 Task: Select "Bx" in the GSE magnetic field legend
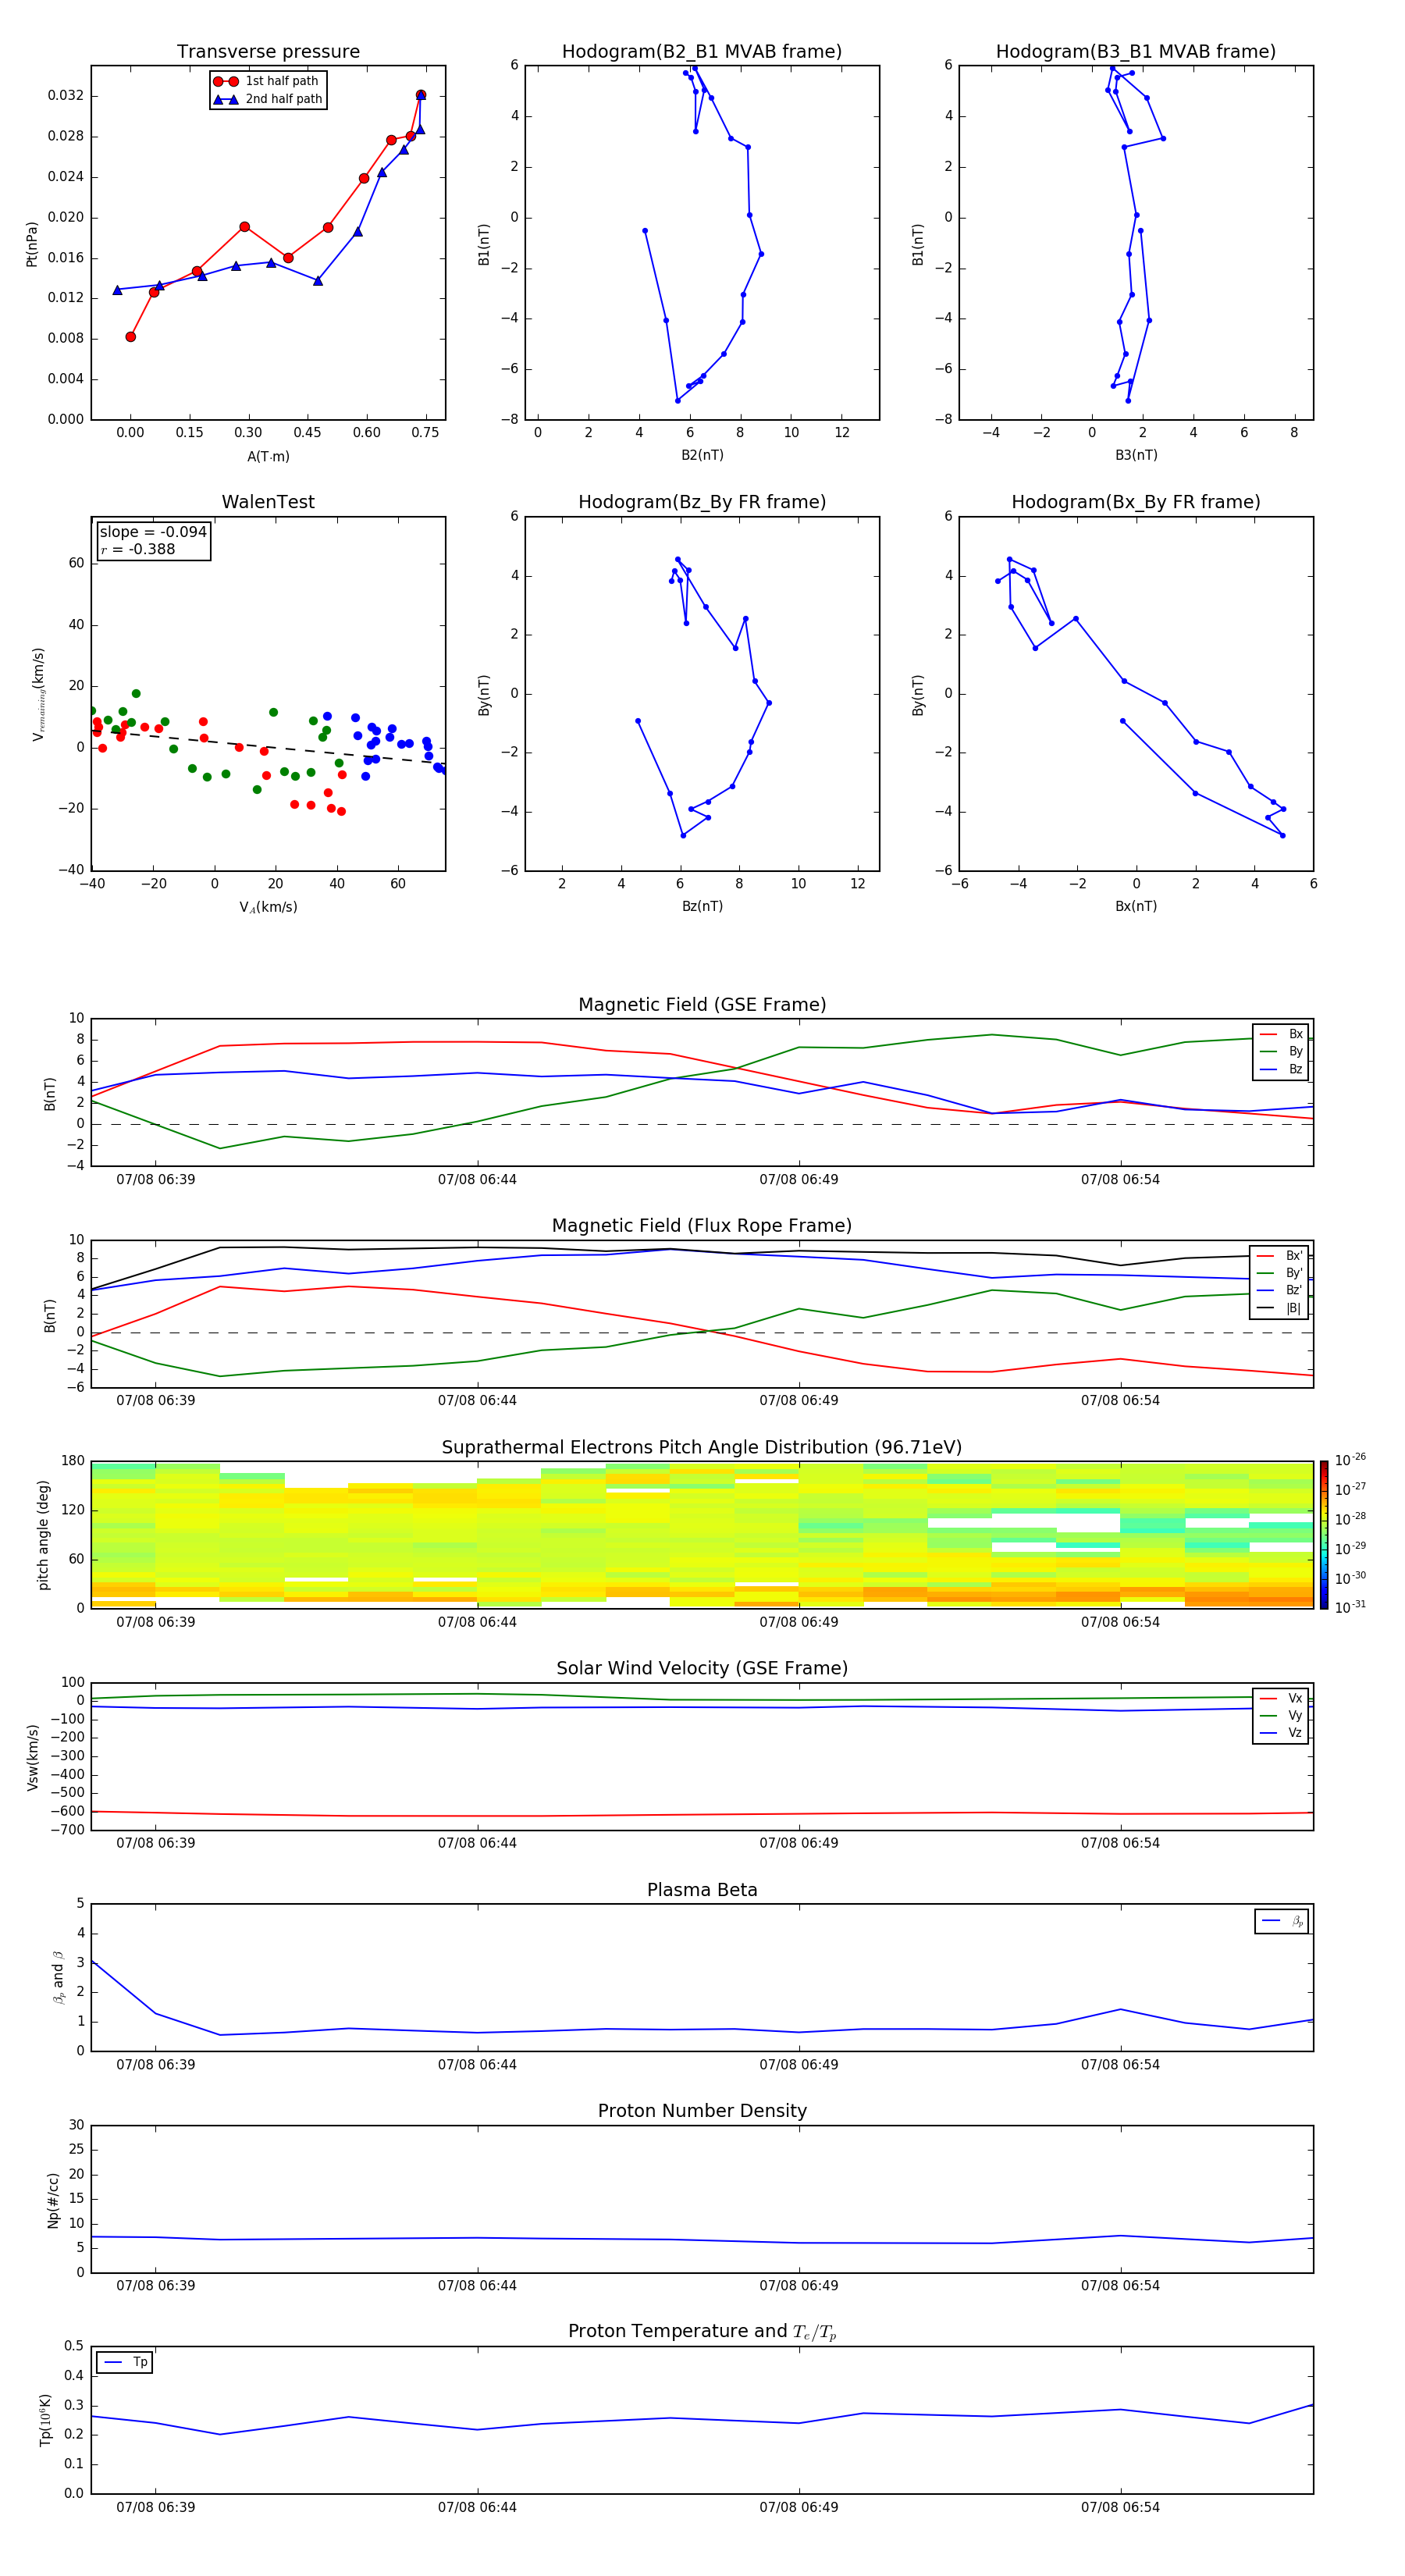pos(1282,1035)
